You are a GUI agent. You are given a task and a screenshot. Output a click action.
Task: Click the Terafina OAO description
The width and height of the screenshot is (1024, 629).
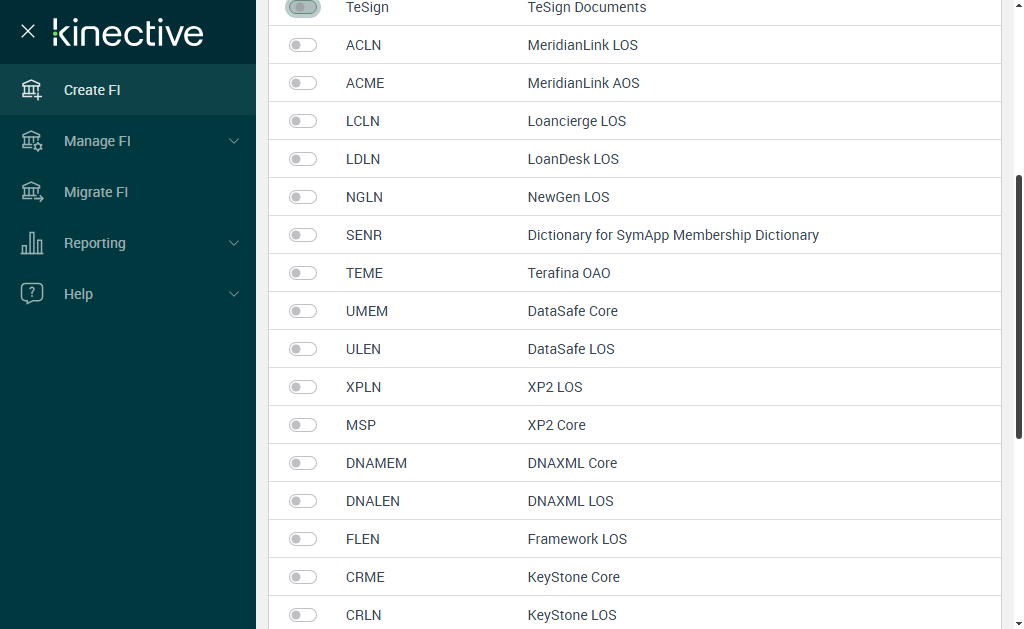(x=569, y=273)
